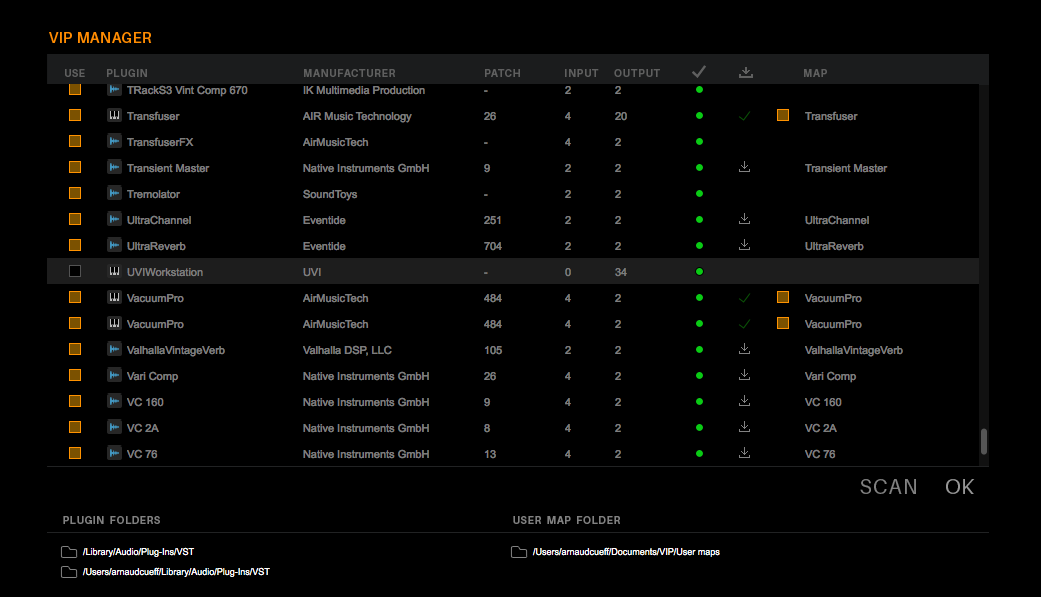The width and height of the screenshot is (1041, 597).
Task: Sort by the MAP column header
Action: [x=815, y=73]
